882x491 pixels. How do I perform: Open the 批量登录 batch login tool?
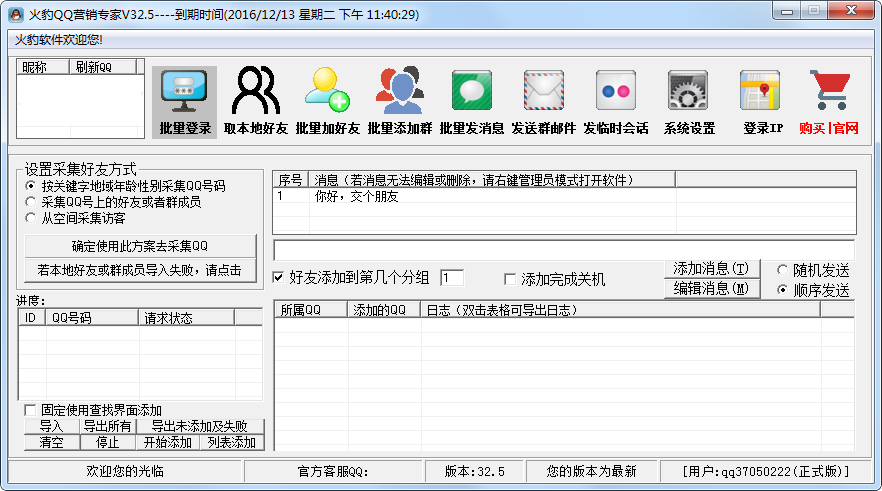(185, 101)
